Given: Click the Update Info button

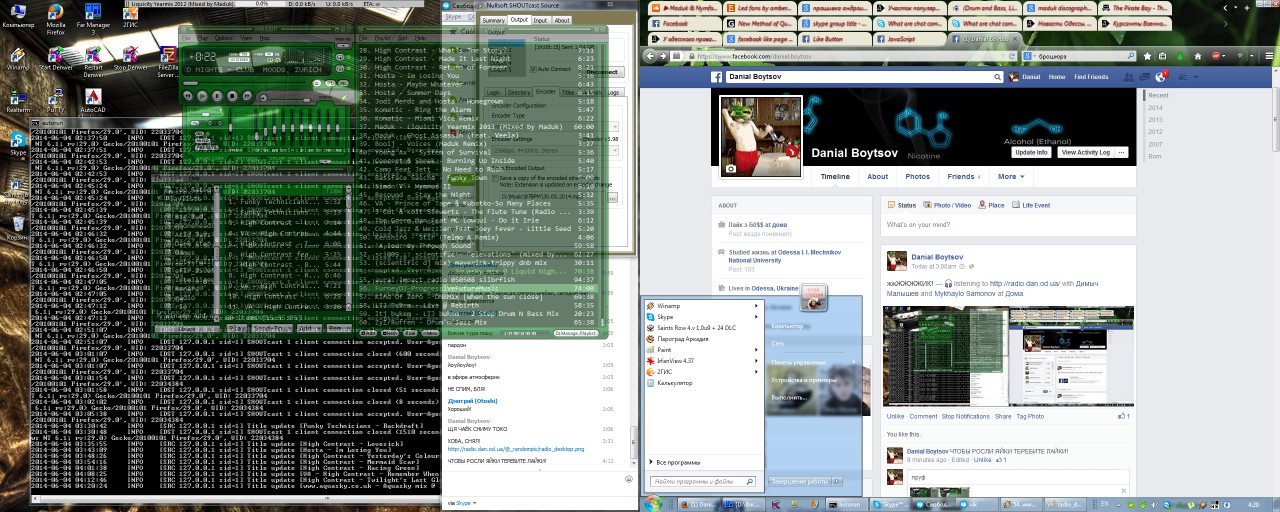Looking at the screenshot, I should pos(1030,153).
